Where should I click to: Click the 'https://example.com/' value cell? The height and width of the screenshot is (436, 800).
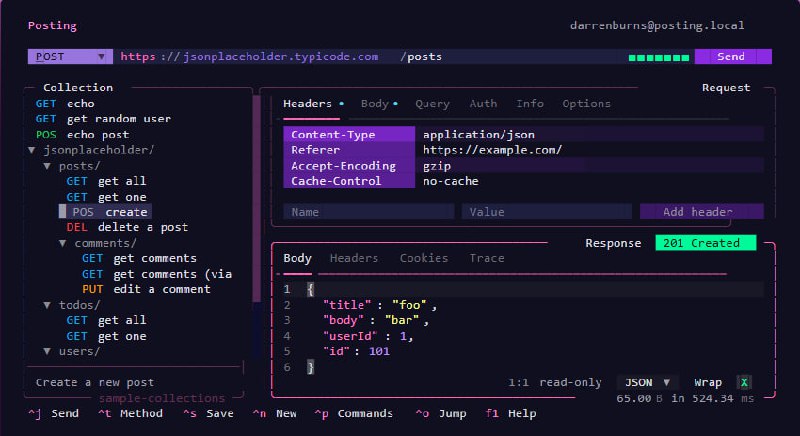pyautogui.click(x=492, y=150)
